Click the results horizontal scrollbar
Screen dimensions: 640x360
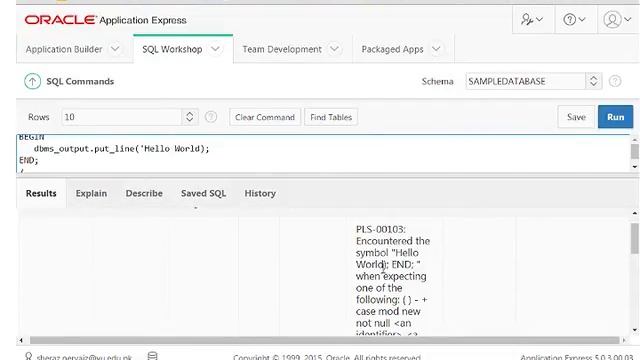click(x=324, y=340)
